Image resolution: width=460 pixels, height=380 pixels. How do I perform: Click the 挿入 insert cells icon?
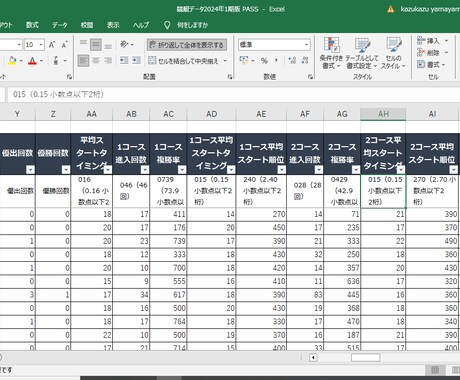(421, 41)
